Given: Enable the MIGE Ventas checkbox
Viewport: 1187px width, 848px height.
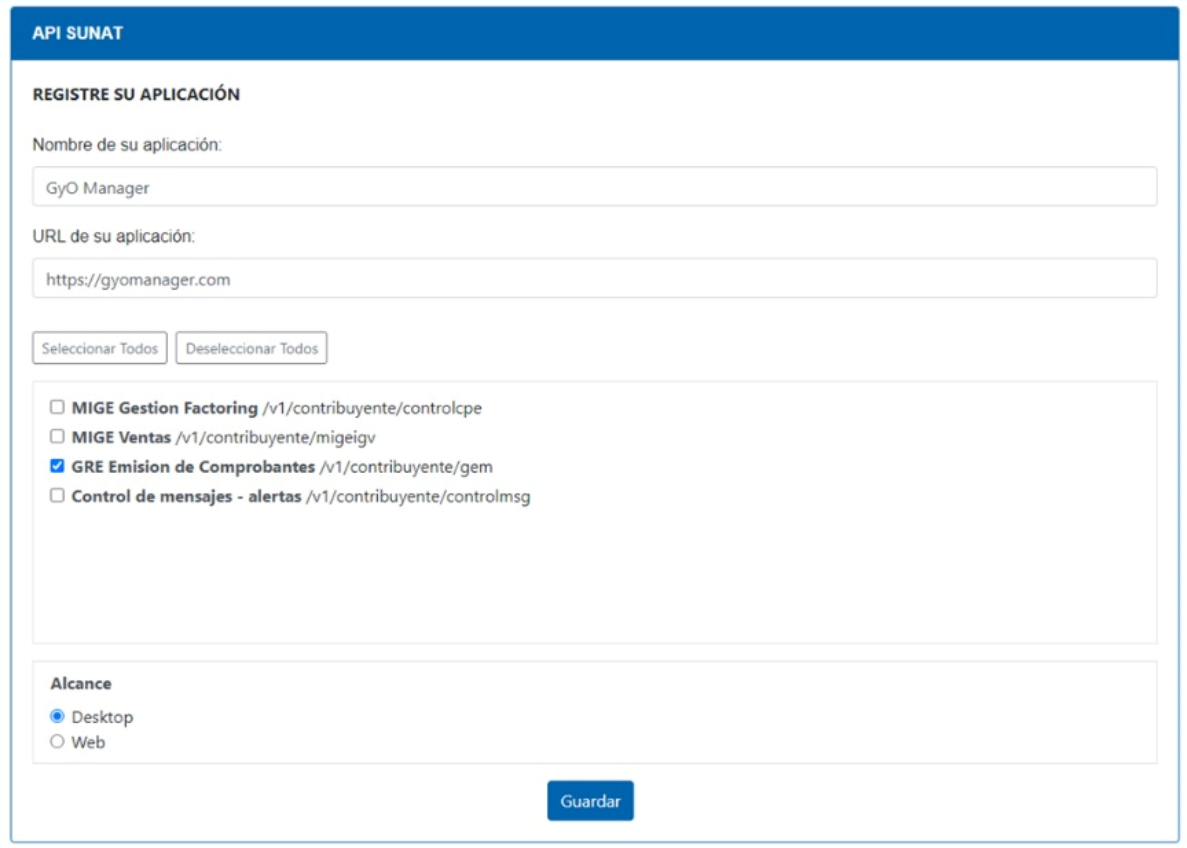Looking at the screenshot, I should (57, 437).
